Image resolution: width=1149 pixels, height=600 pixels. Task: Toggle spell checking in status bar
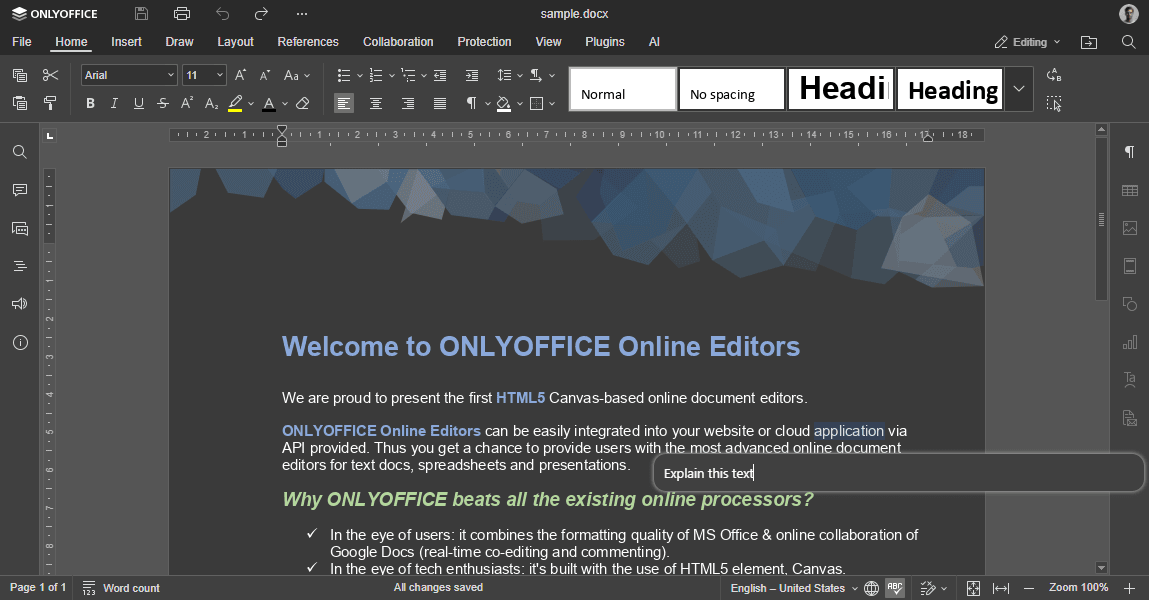[x=895, y=588]
